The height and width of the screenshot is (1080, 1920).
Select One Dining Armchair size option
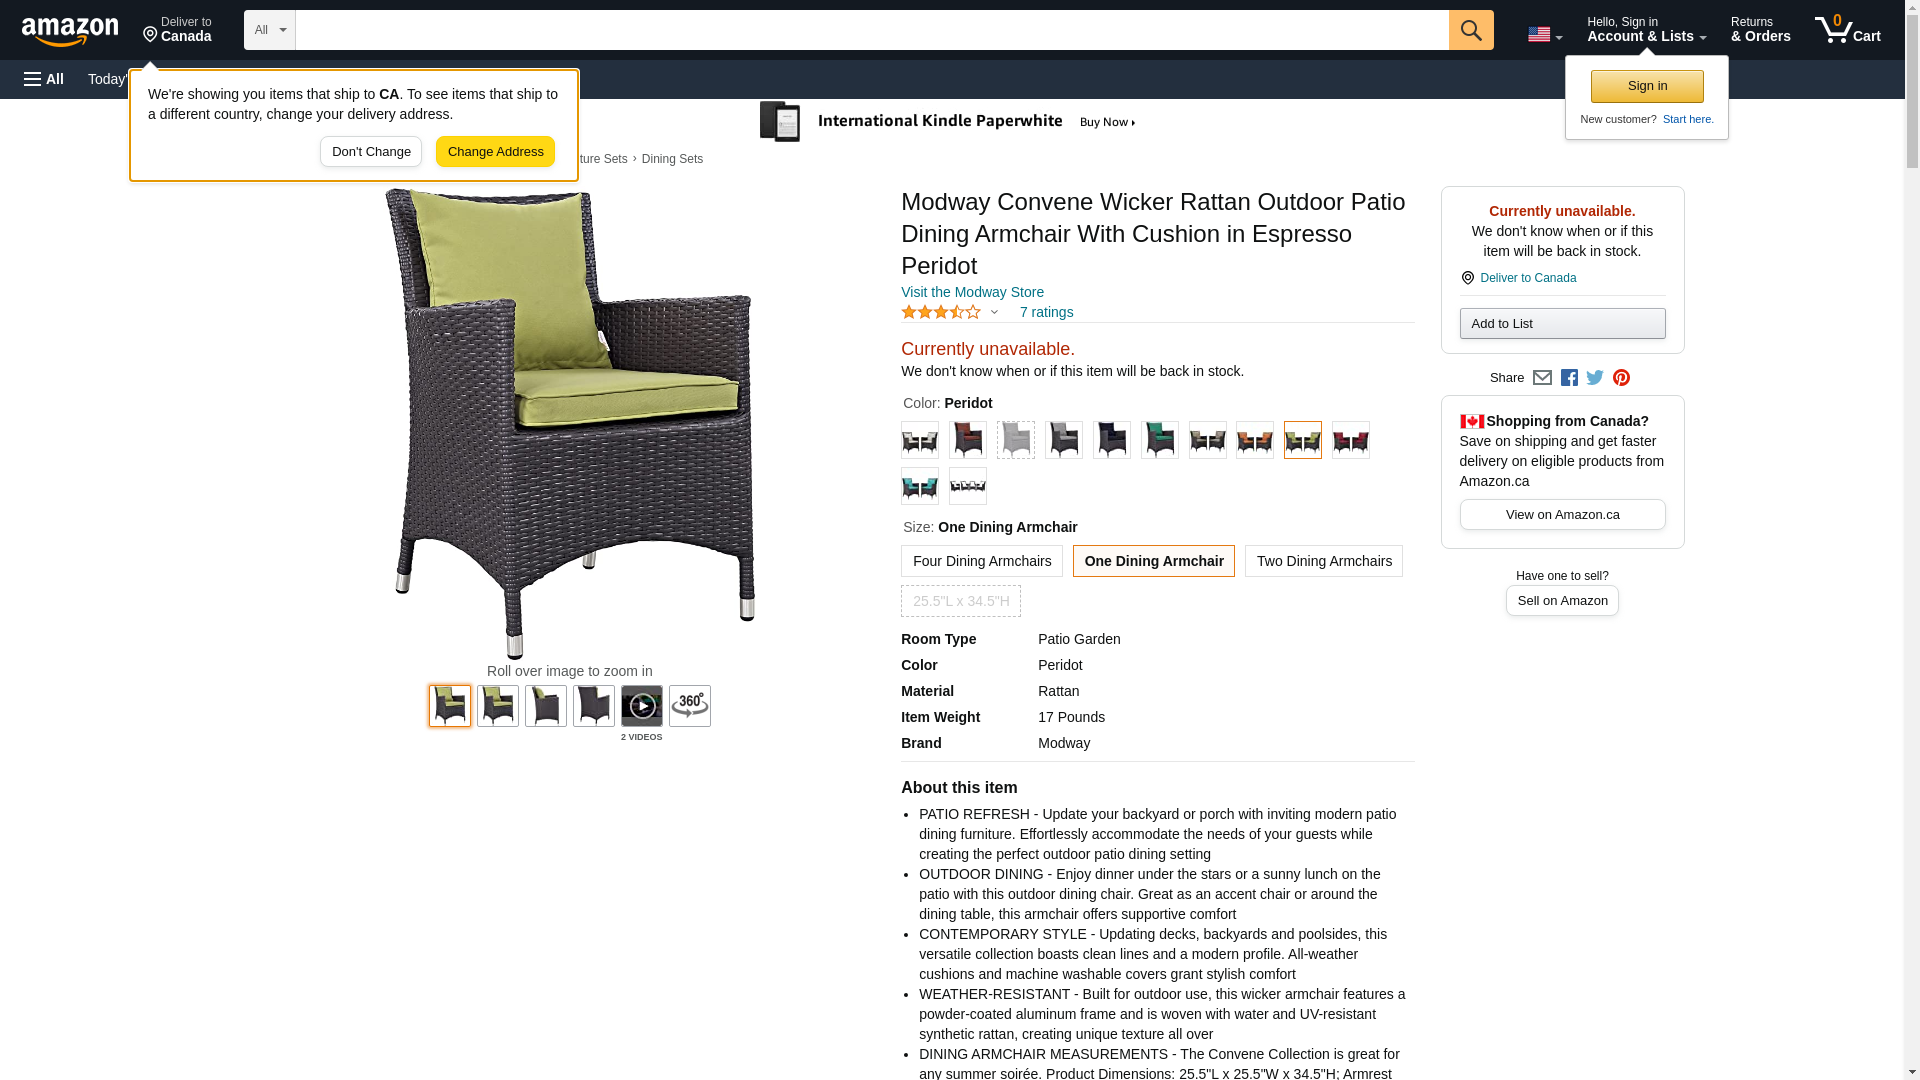click(1154, 561)
